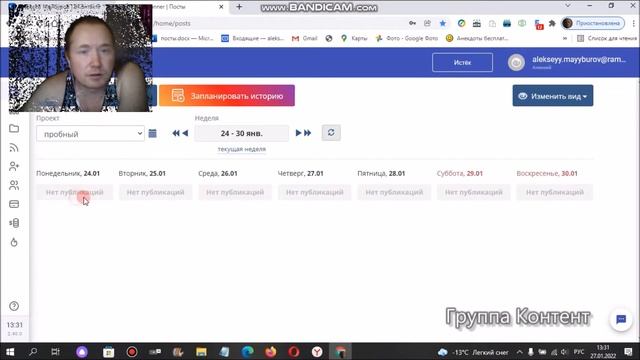The width and height of the screenshot is (640, 360).
Task: Open the Фото - Google Фото bookmark
Action: (407, 38)
